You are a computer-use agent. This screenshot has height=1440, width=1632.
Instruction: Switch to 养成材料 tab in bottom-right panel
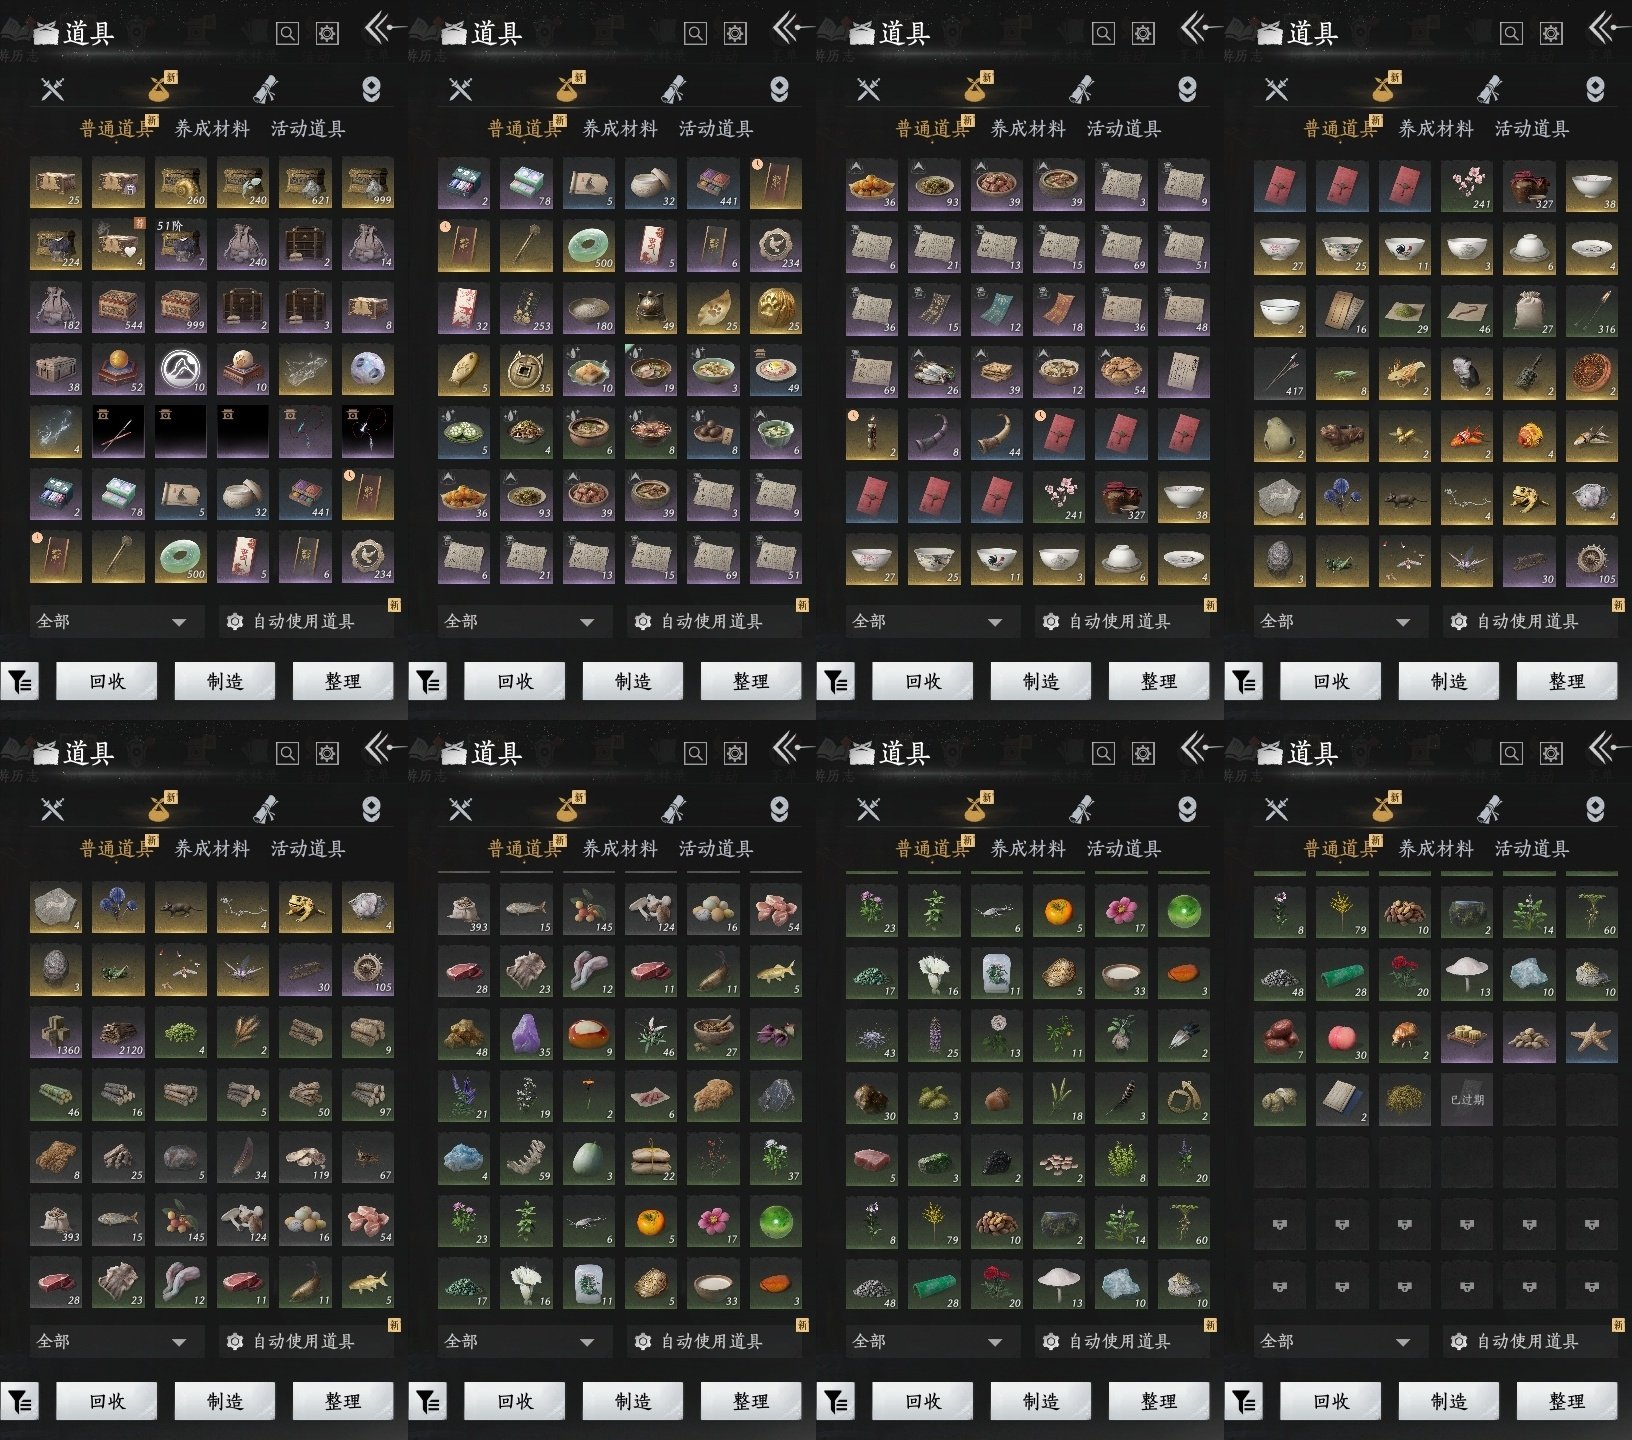pos(1436,849)
